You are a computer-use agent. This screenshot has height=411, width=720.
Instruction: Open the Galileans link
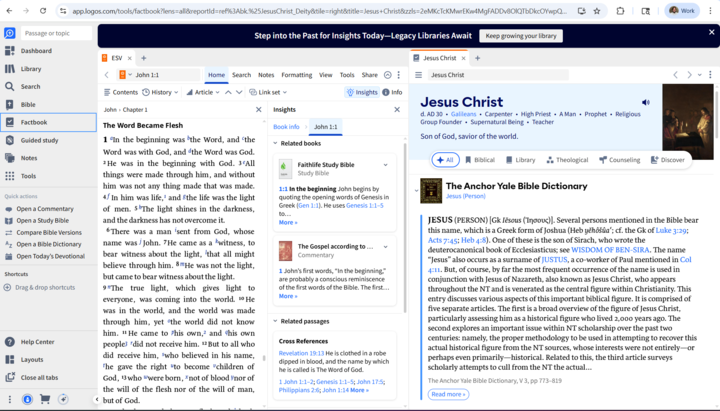(x=463, y=114)
